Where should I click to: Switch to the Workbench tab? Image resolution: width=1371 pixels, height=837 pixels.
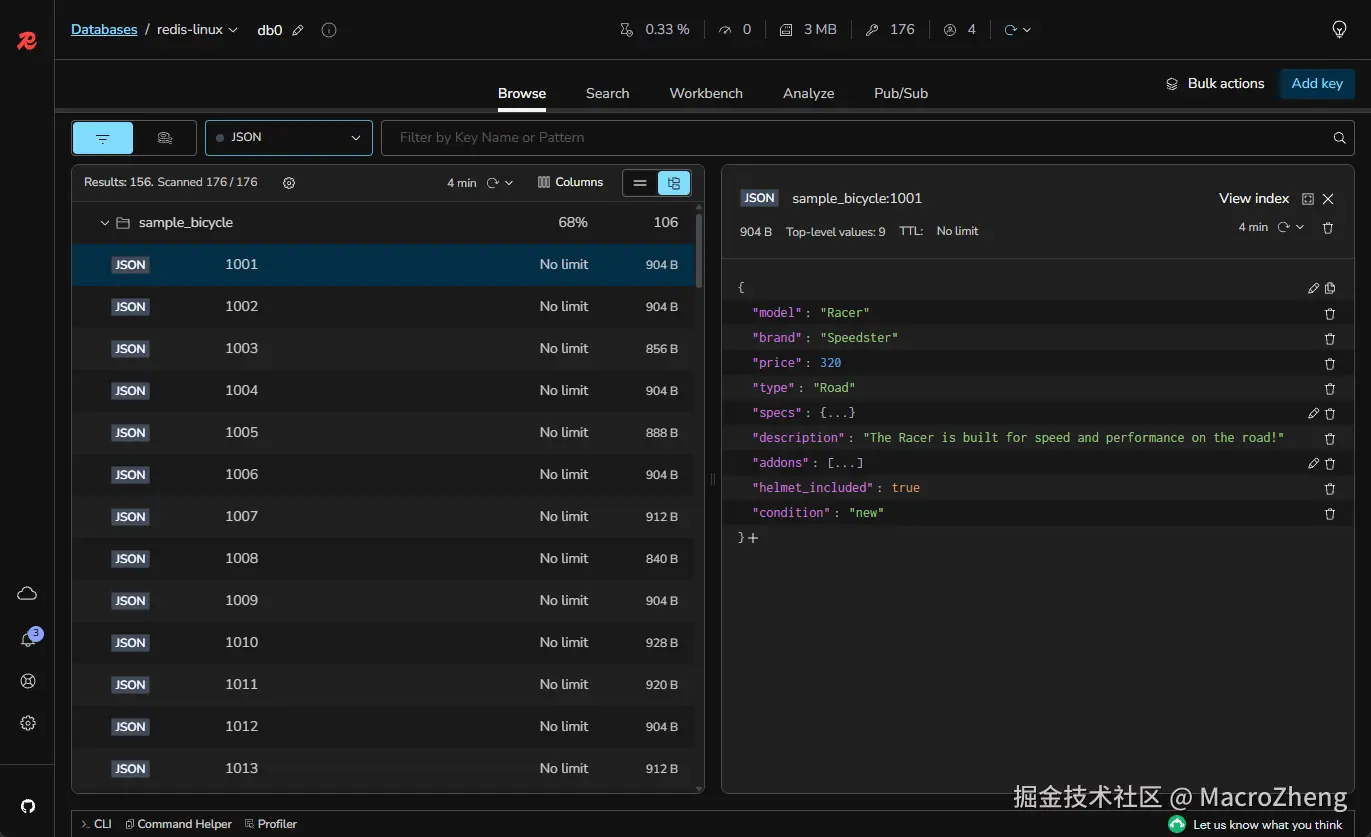pyautogui.click(x=706, y=93)
